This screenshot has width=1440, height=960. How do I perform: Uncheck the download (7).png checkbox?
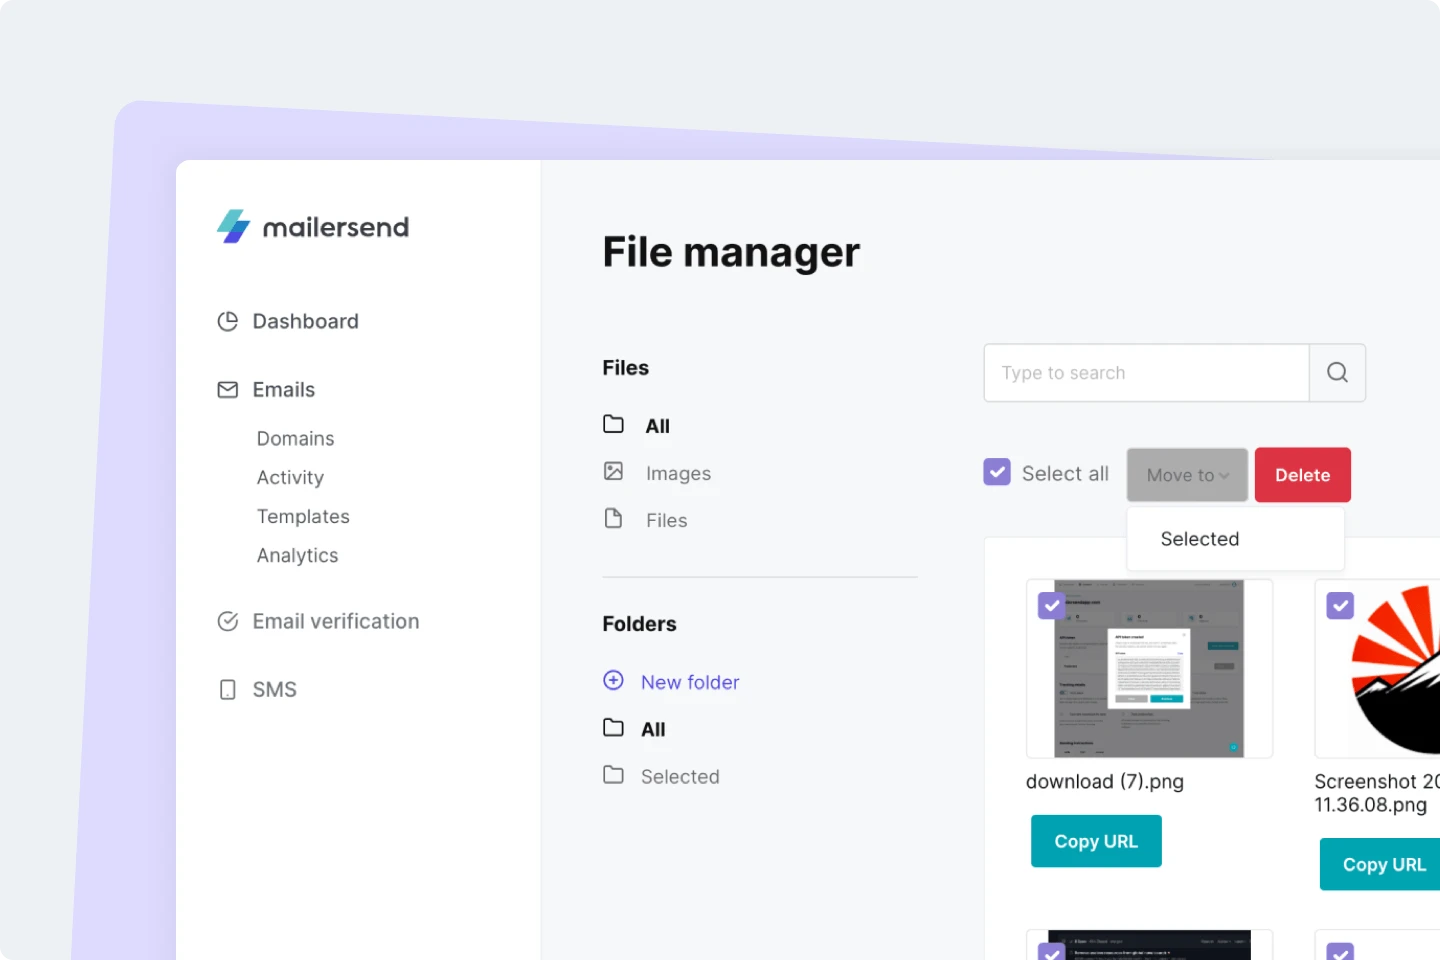coord(1051,605)
